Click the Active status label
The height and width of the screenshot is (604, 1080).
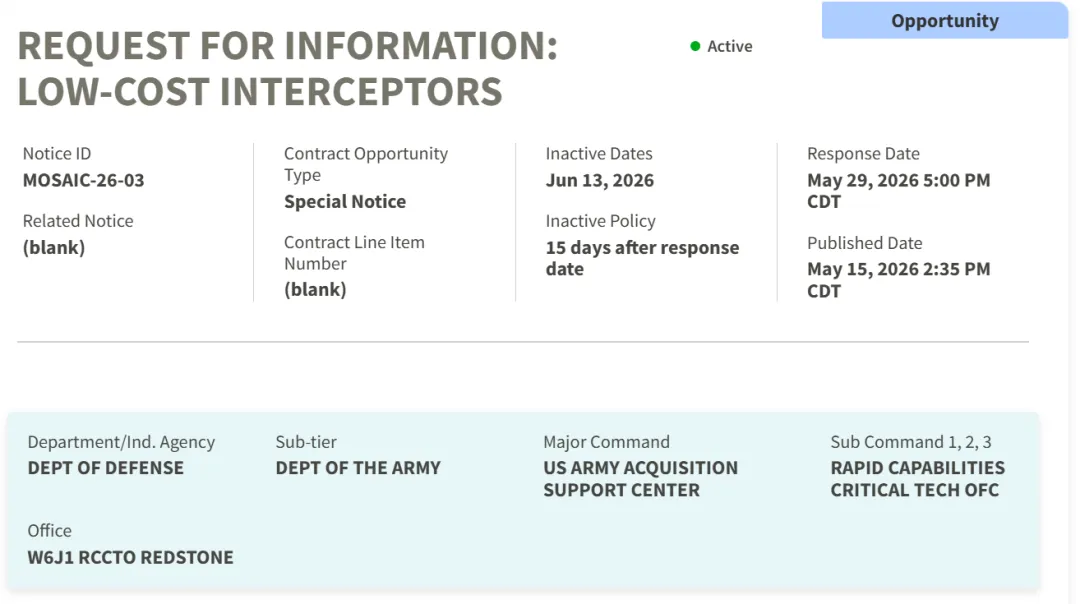[729, 46]
